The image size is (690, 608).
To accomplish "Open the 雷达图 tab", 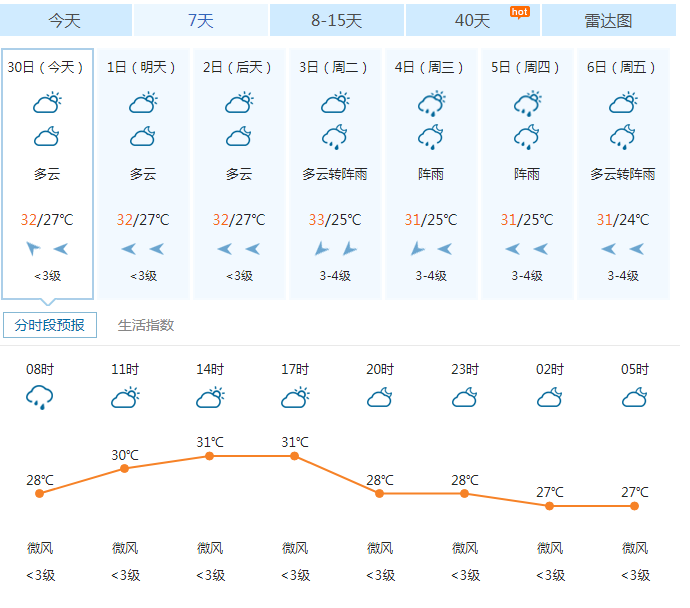I will [609, 20].
